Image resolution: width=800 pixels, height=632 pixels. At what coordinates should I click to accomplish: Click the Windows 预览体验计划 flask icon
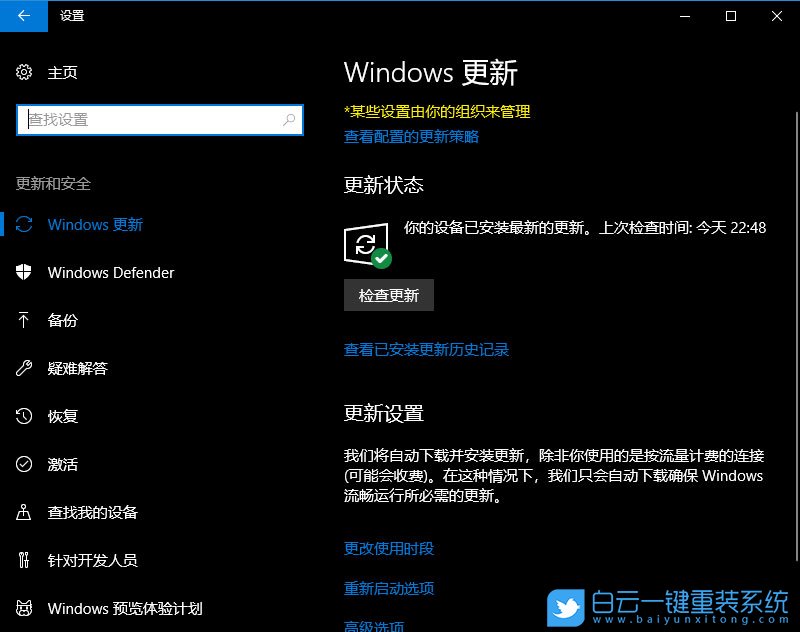coord(23,608)
